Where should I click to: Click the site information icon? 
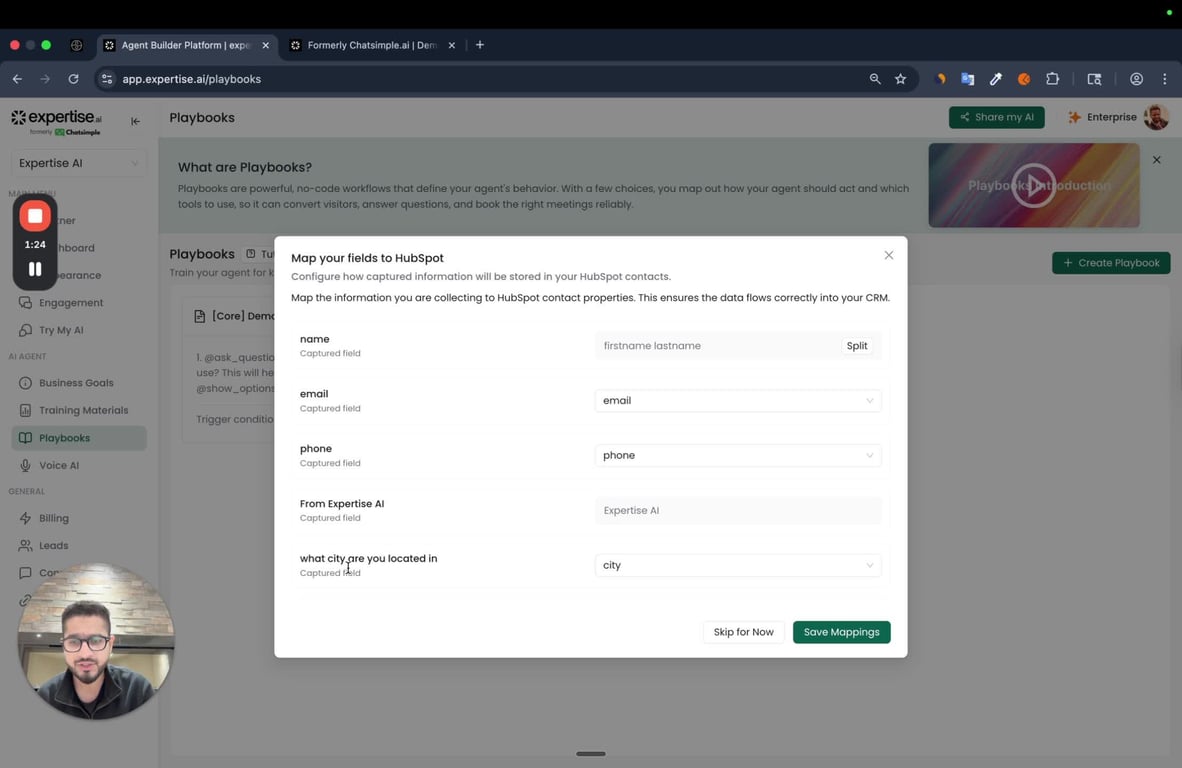107,79
